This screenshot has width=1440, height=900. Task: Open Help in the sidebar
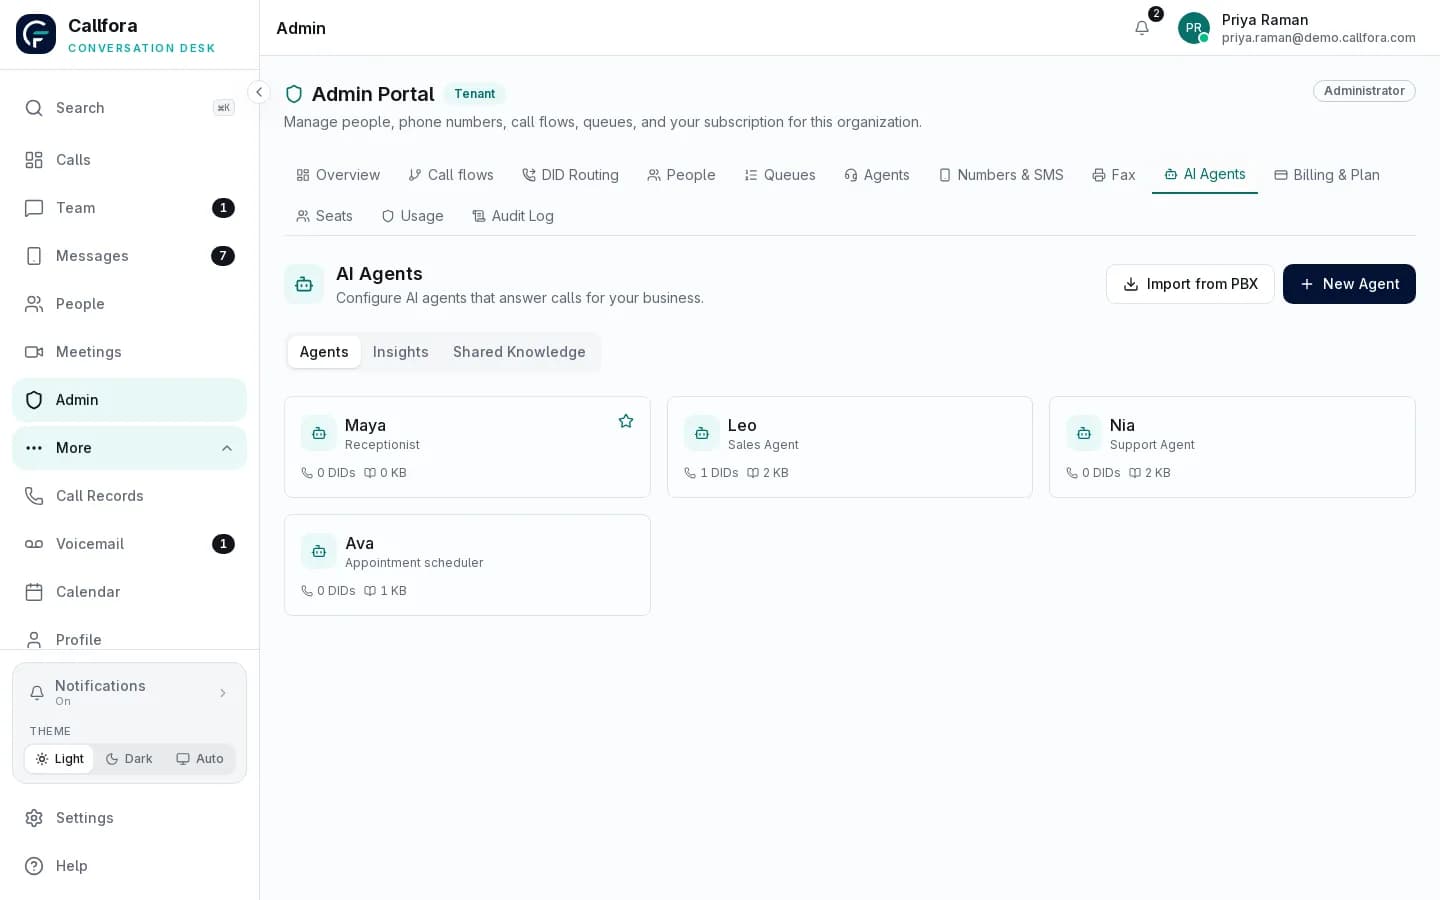click(129, 866)
